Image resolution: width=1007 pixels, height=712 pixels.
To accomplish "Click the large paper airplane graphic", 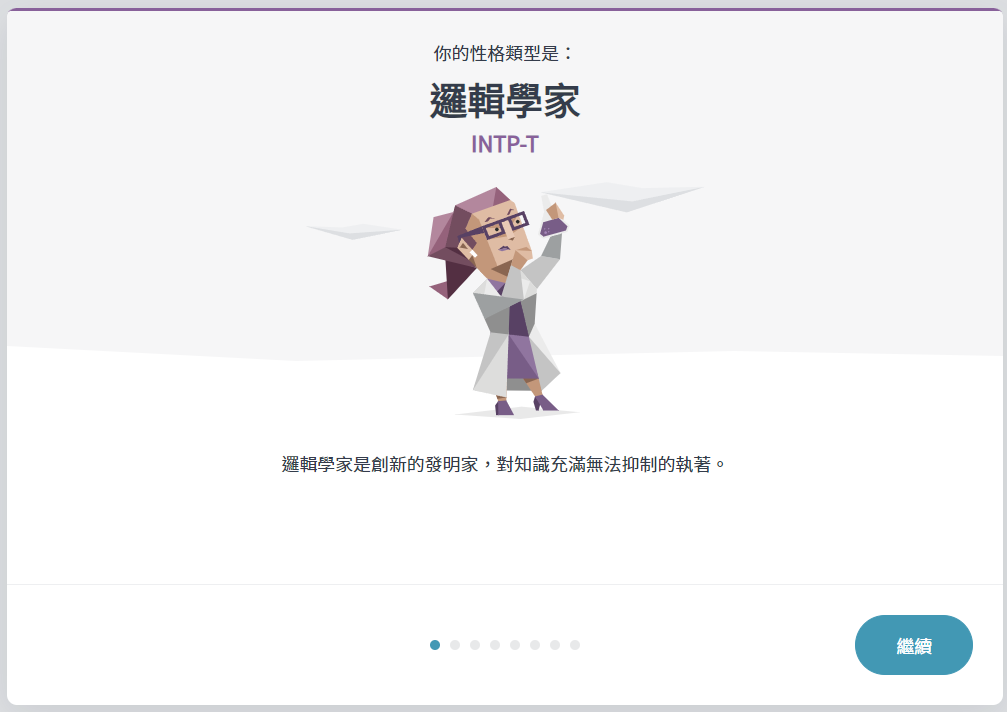I will (622, 196).
